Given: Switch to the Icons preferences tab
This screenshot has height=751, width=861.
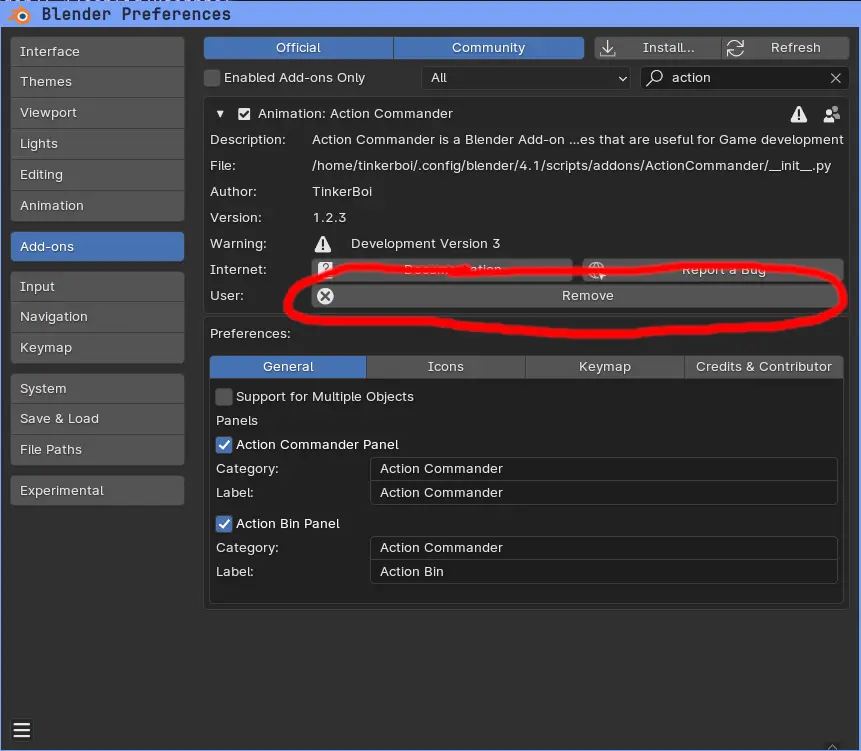Looking at the screenshot, I should point(445,366).
